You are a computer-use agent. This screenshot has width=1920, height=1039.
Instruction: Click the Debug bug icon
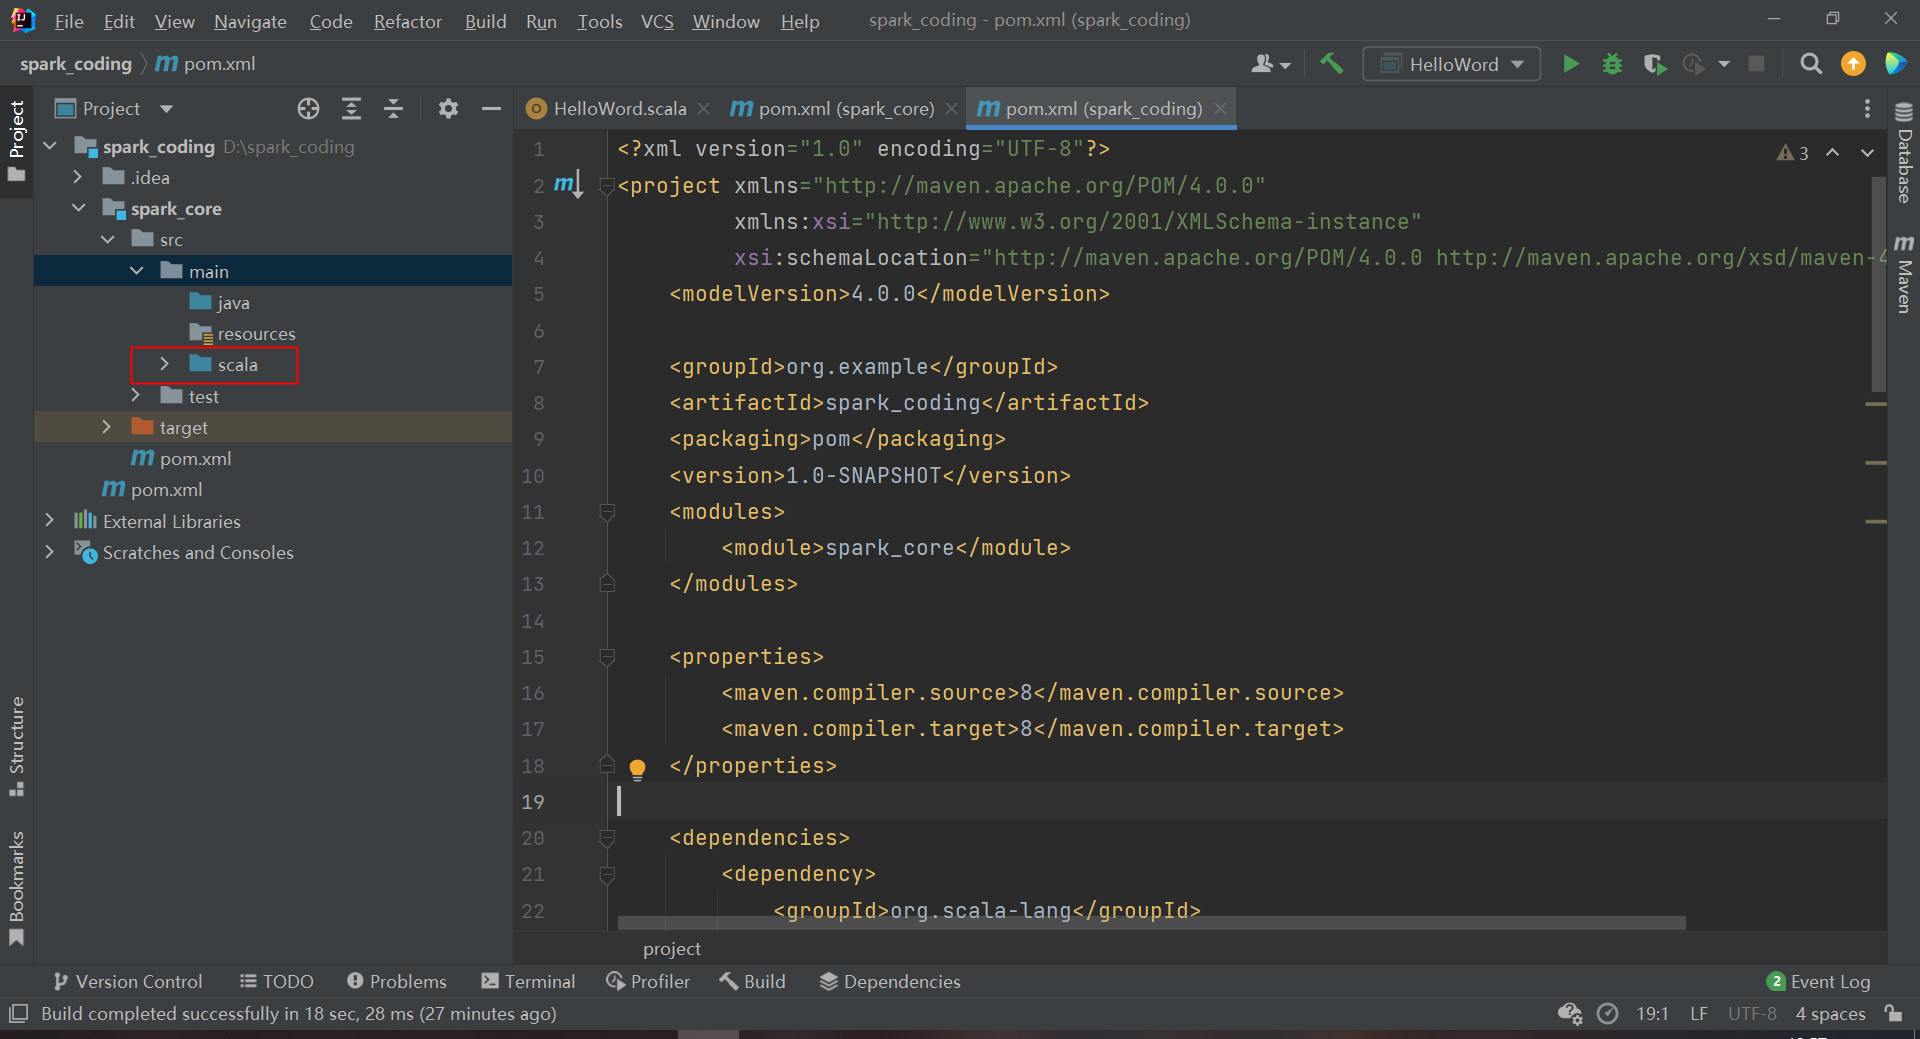(x=1612, y=64)
